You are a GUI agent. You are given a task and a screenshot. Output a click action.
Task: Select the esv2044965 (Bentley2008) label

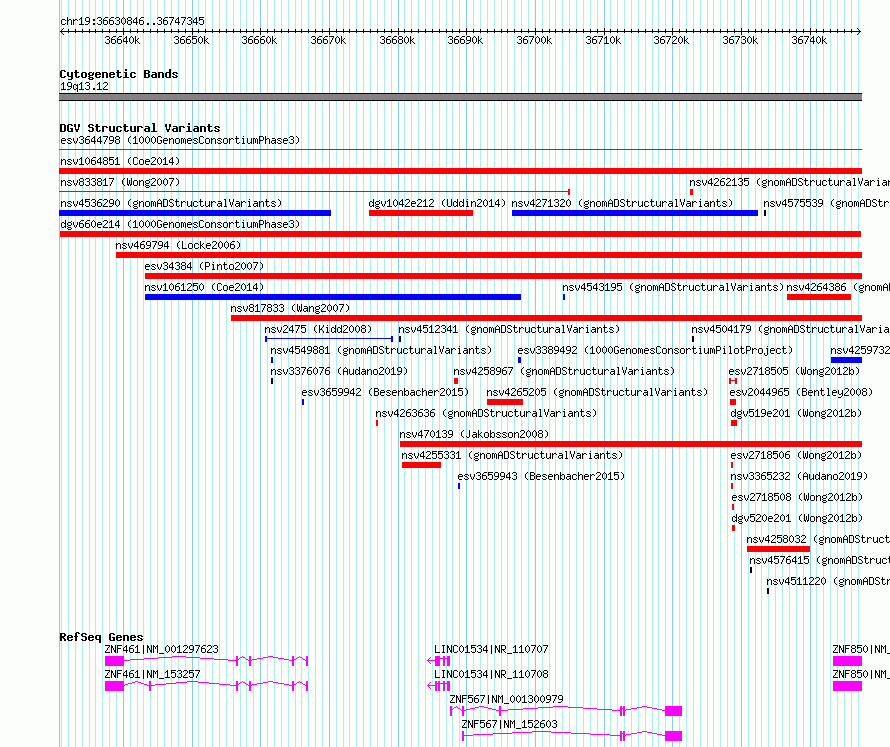[801, 392]
